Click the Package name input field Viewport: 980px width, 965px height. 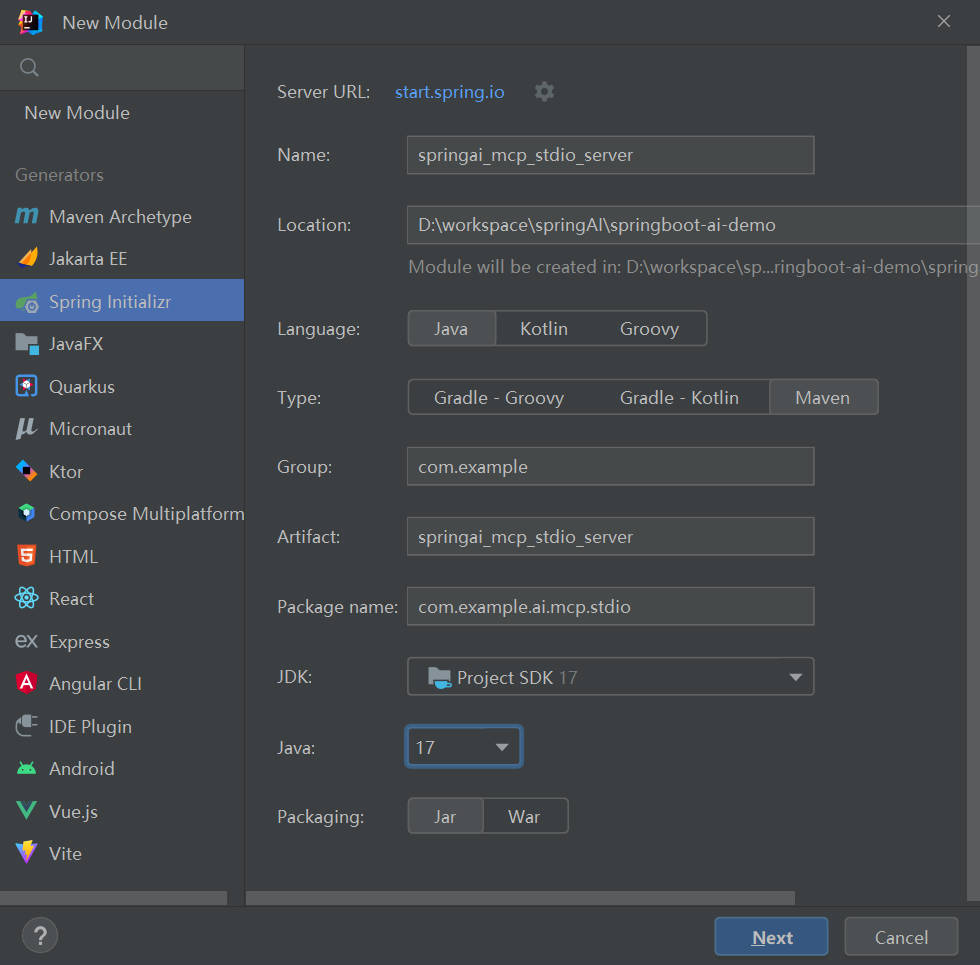click(610, 607)
